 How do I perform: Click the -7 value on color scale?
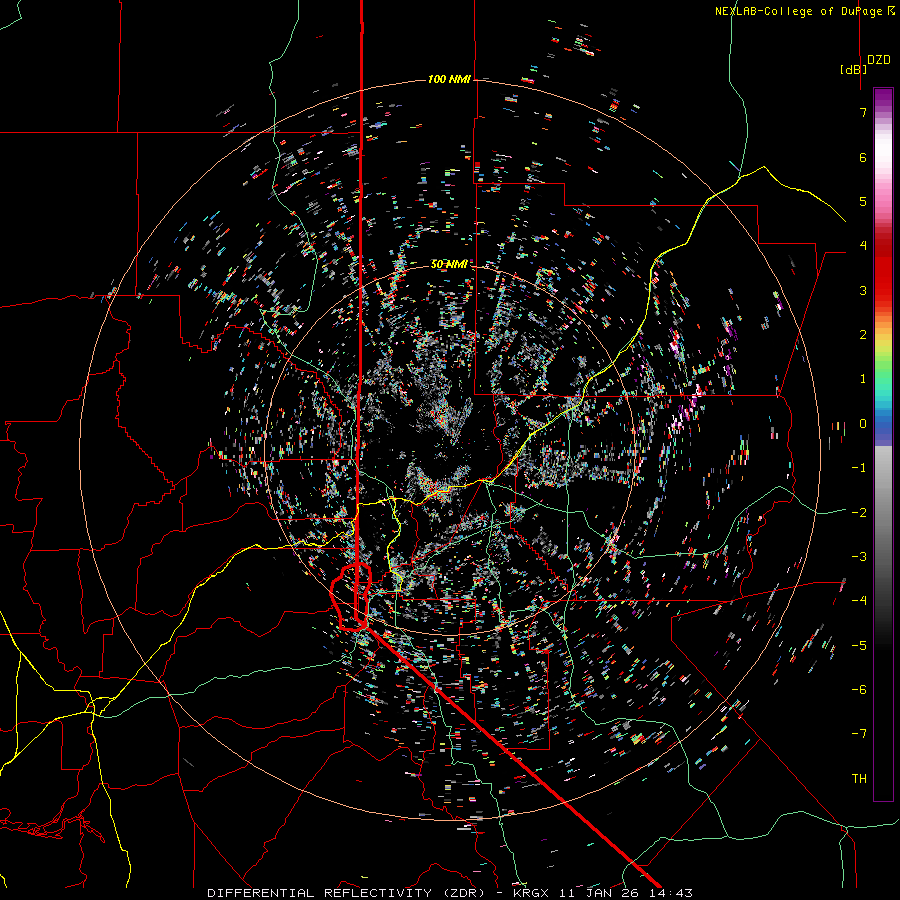pos(859,734)
